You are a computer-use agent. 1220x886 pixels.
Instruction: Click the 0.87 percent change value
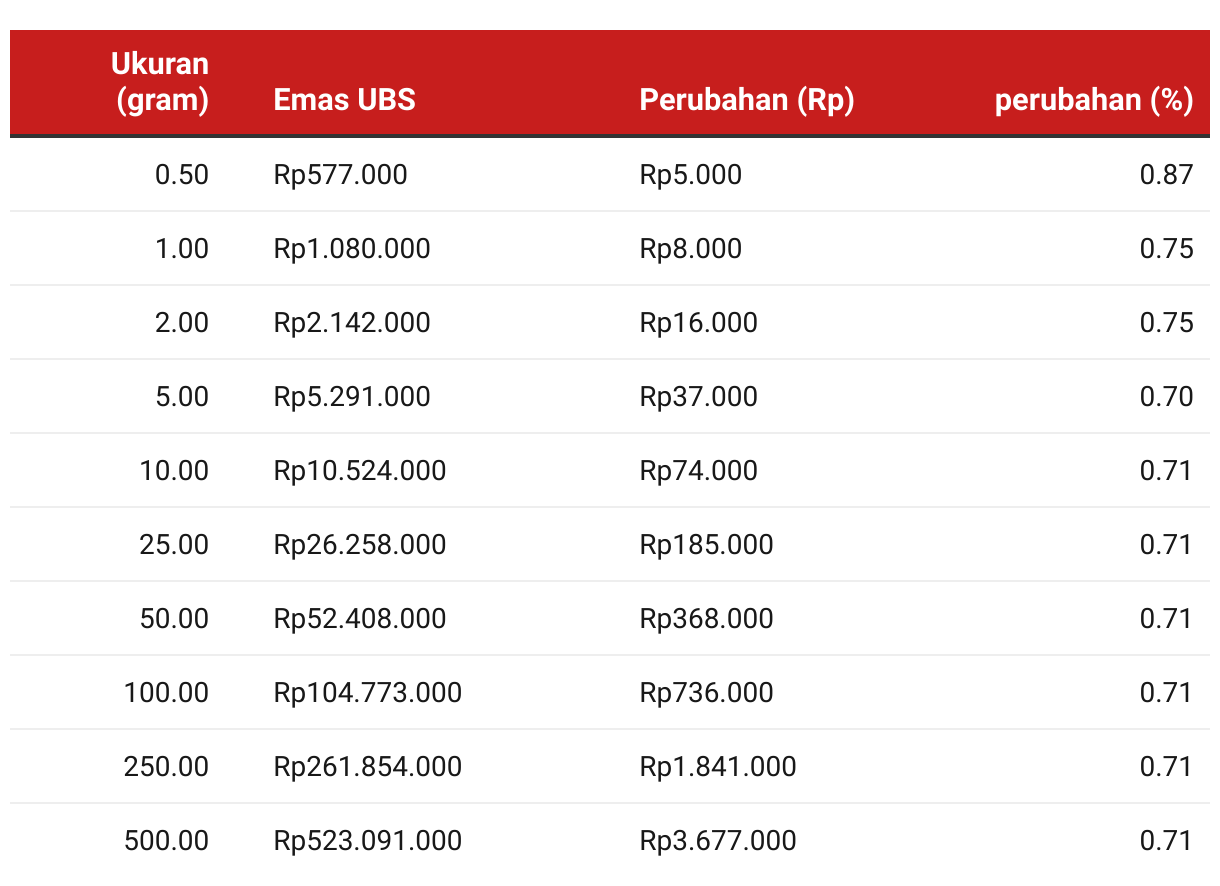(x=1167, y=175)
